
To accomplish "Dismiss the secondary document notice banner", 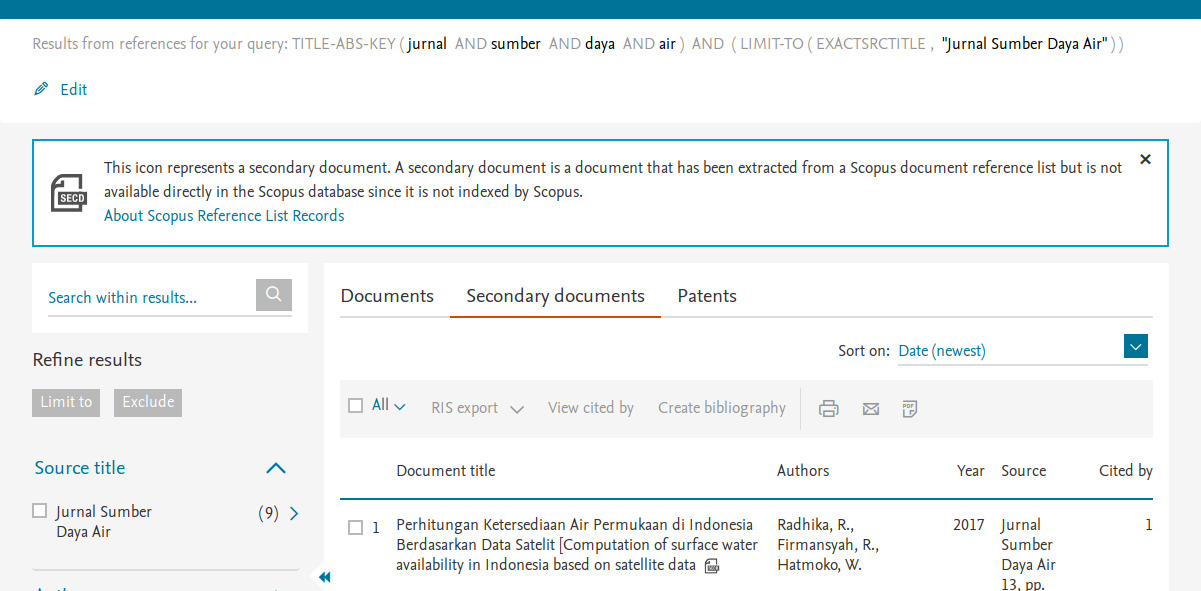I will 1145,158.
